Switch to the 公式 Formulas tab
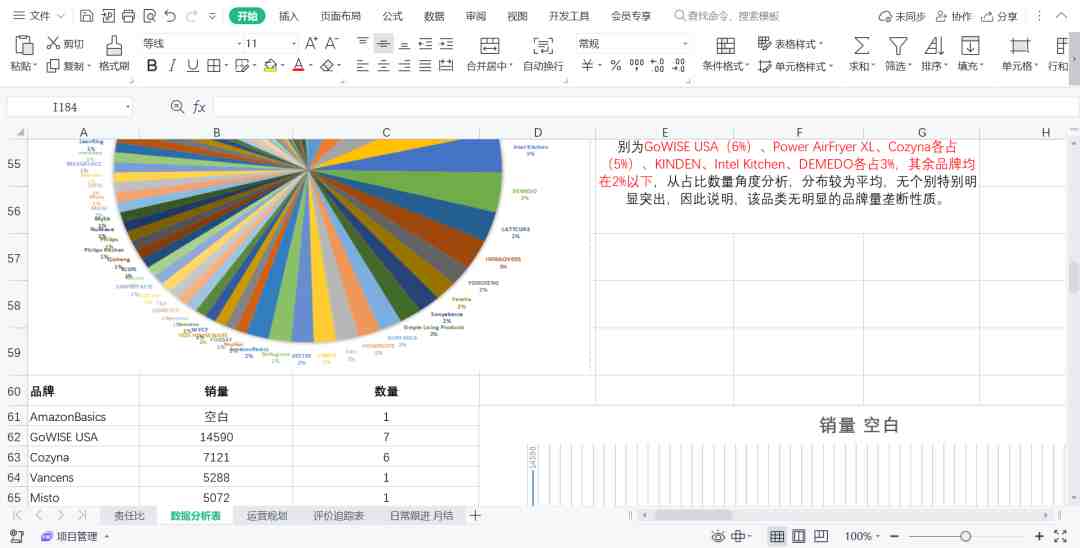Viewport: 1080px width, 548px height. click(393, 16)
